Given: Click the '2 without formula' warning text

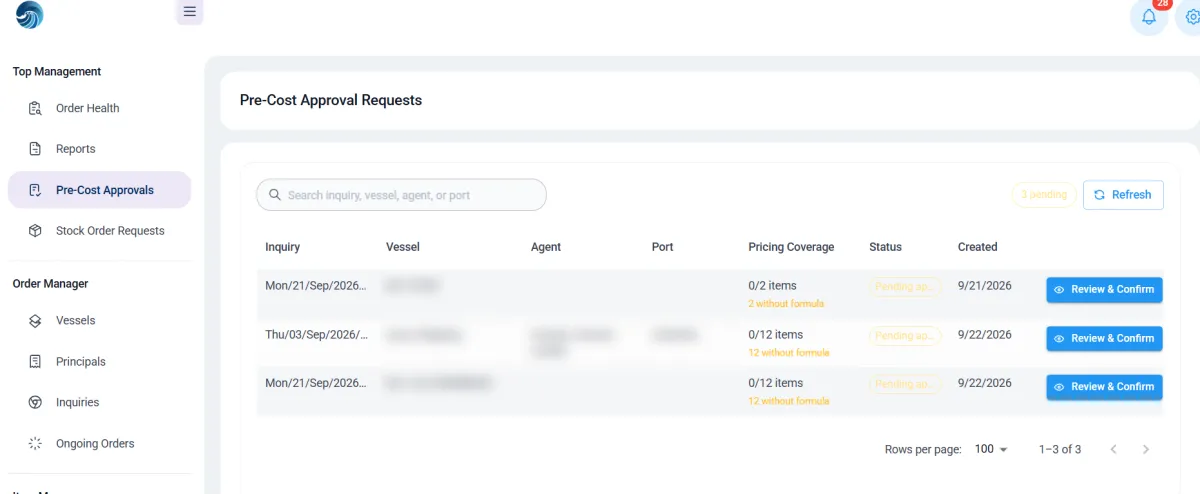Looking at the screenshot, I should 786,303.
